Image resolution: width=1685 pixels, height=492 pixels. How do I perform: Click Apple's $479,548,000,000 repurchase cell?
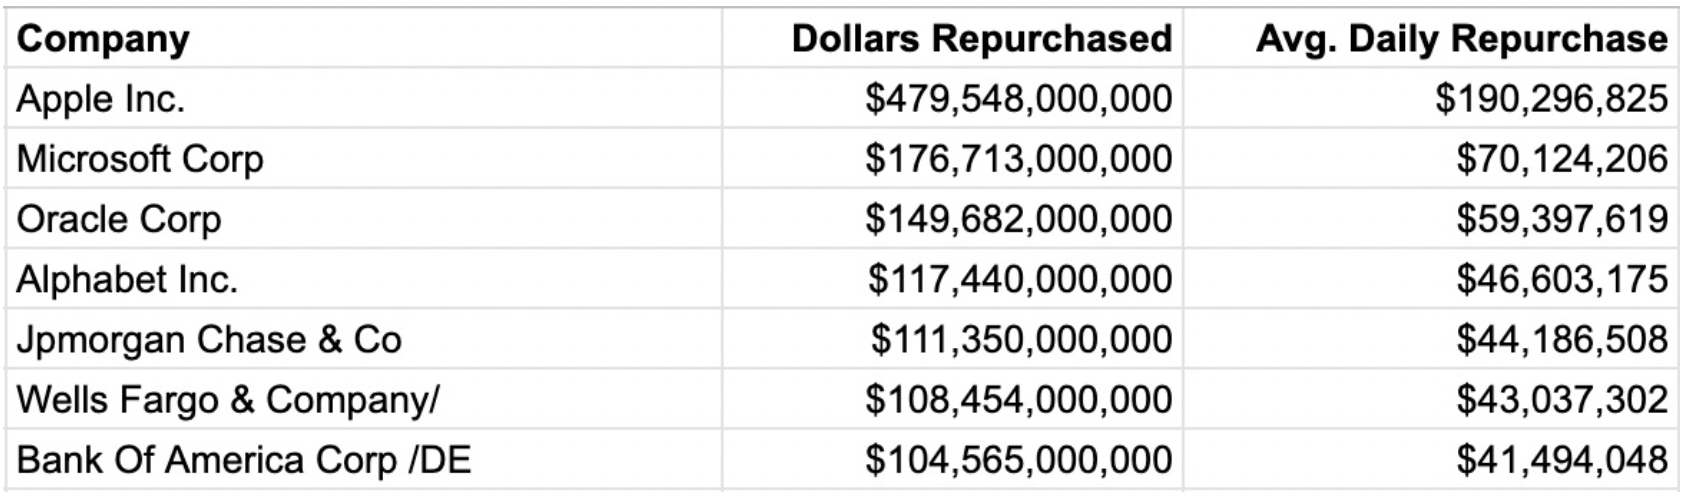click(x=1018, y=99)
